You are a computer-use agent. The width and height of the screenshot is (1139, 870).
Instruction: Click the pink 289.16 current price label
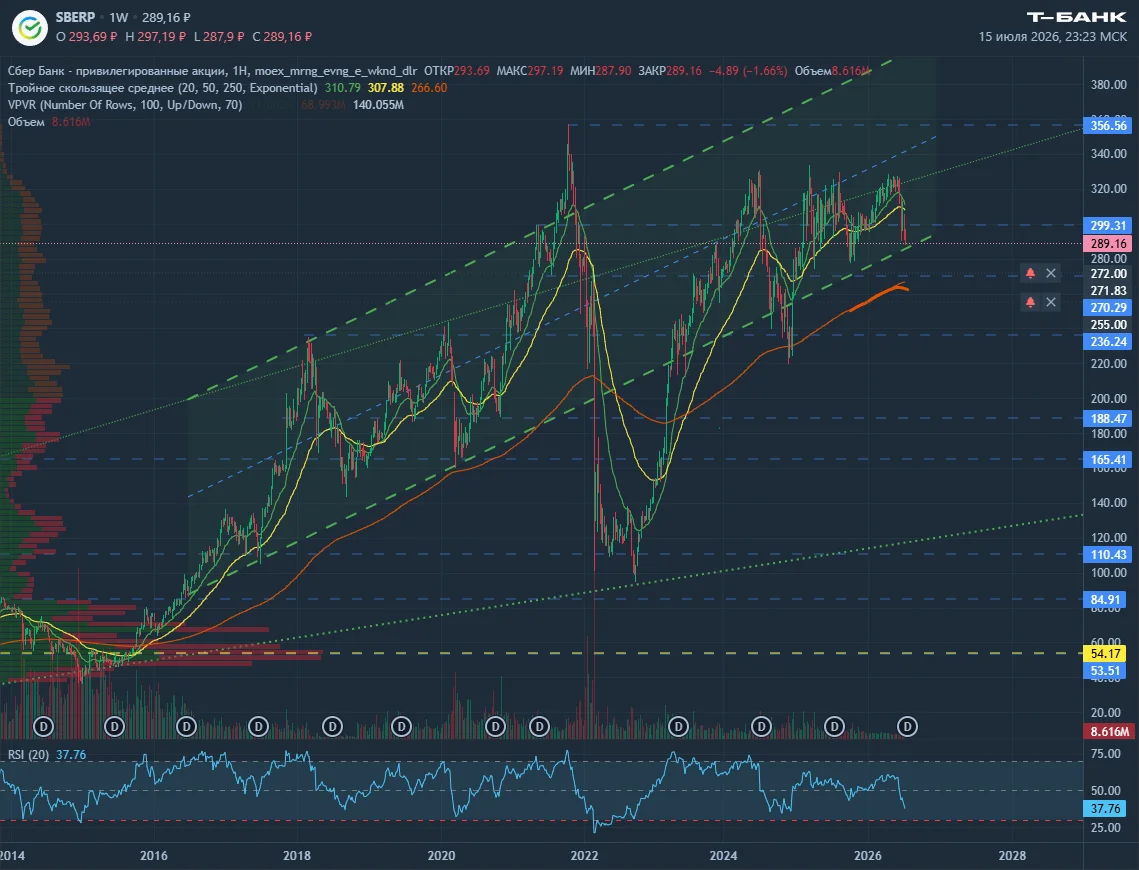point(1108,243)
